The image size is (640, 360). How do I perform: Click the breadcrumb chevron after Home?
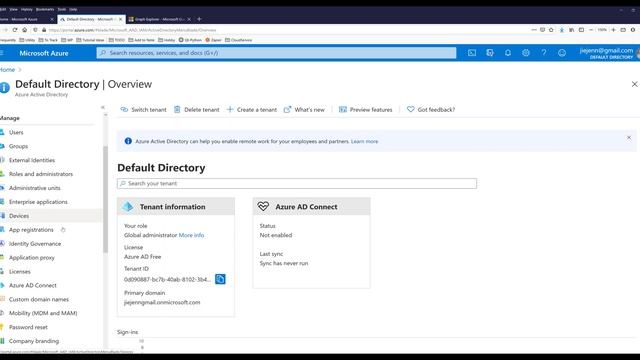tap(20, 70)
